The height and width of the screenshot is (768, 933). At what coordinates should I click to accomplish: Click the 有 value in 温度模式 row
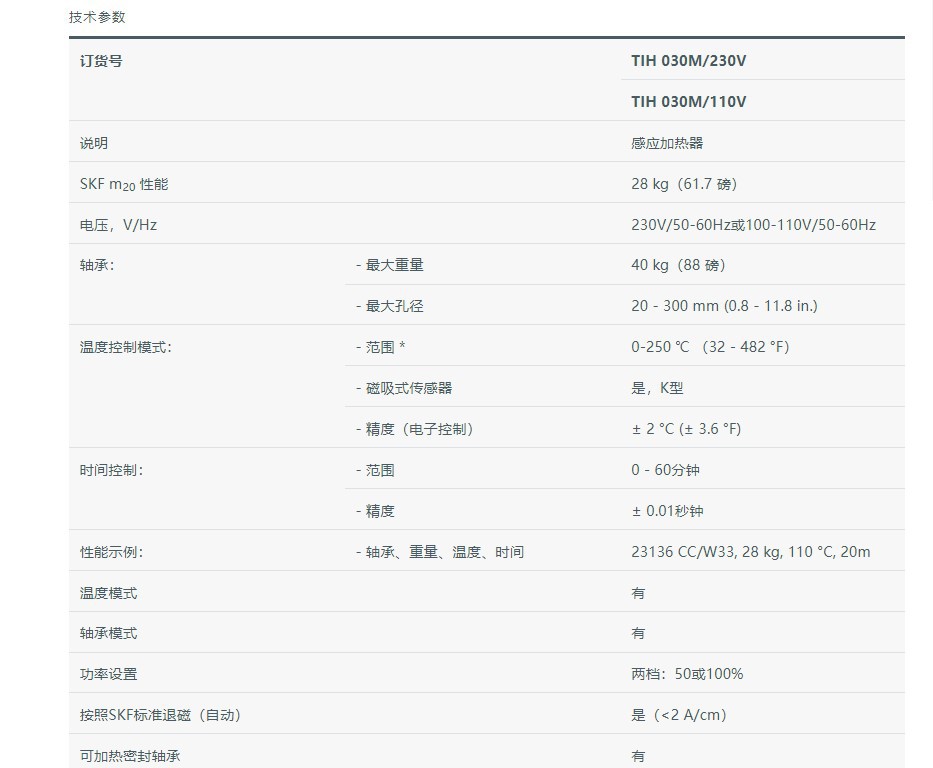tap(638, 593)
